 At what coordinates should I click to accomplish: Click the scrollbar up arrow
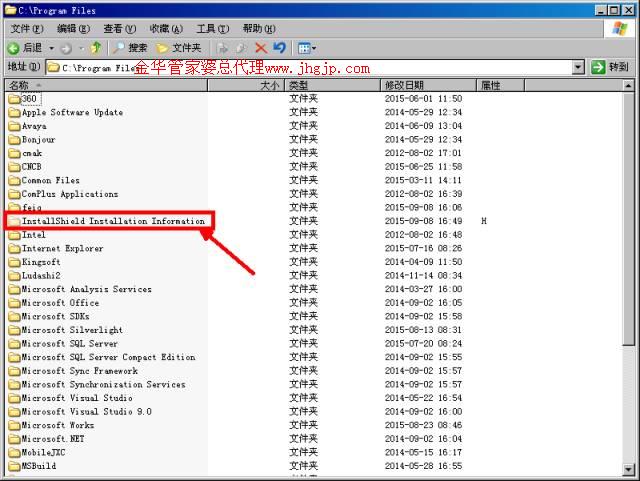point(629,86)
